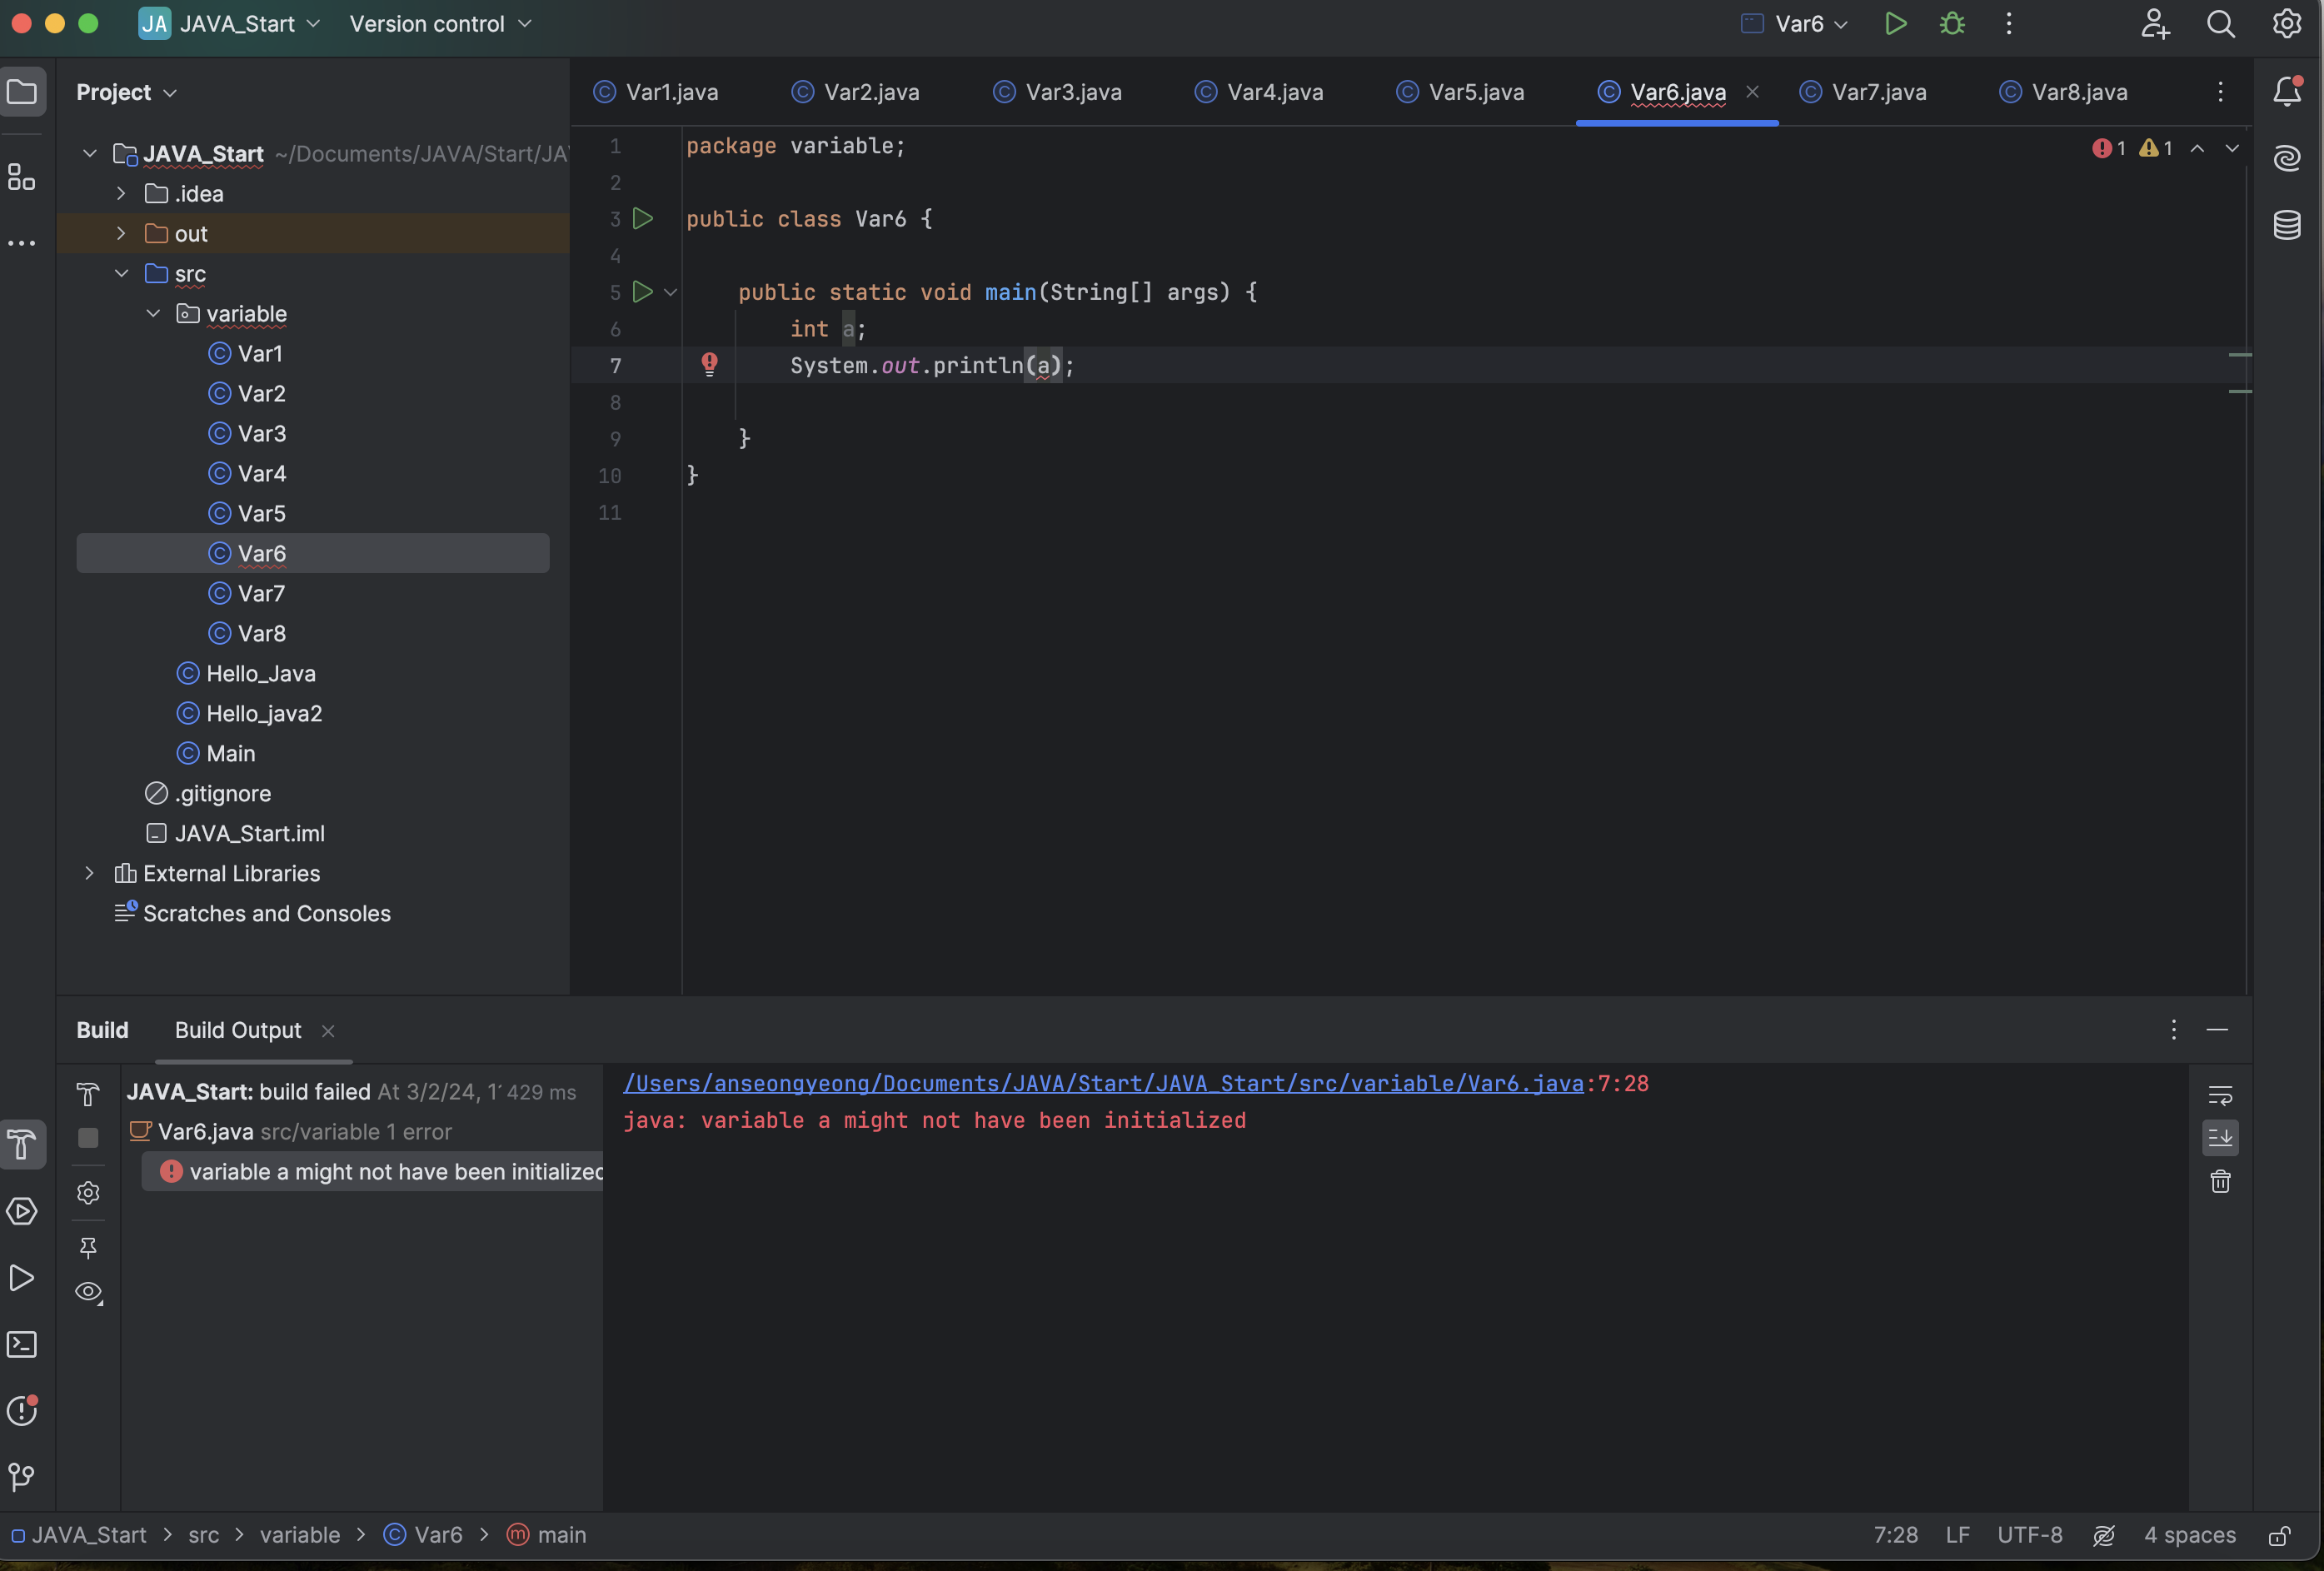Toggle soft-wrap in the build output
This screenshot has height=1571, width=2324.
coord(2220,1095)
